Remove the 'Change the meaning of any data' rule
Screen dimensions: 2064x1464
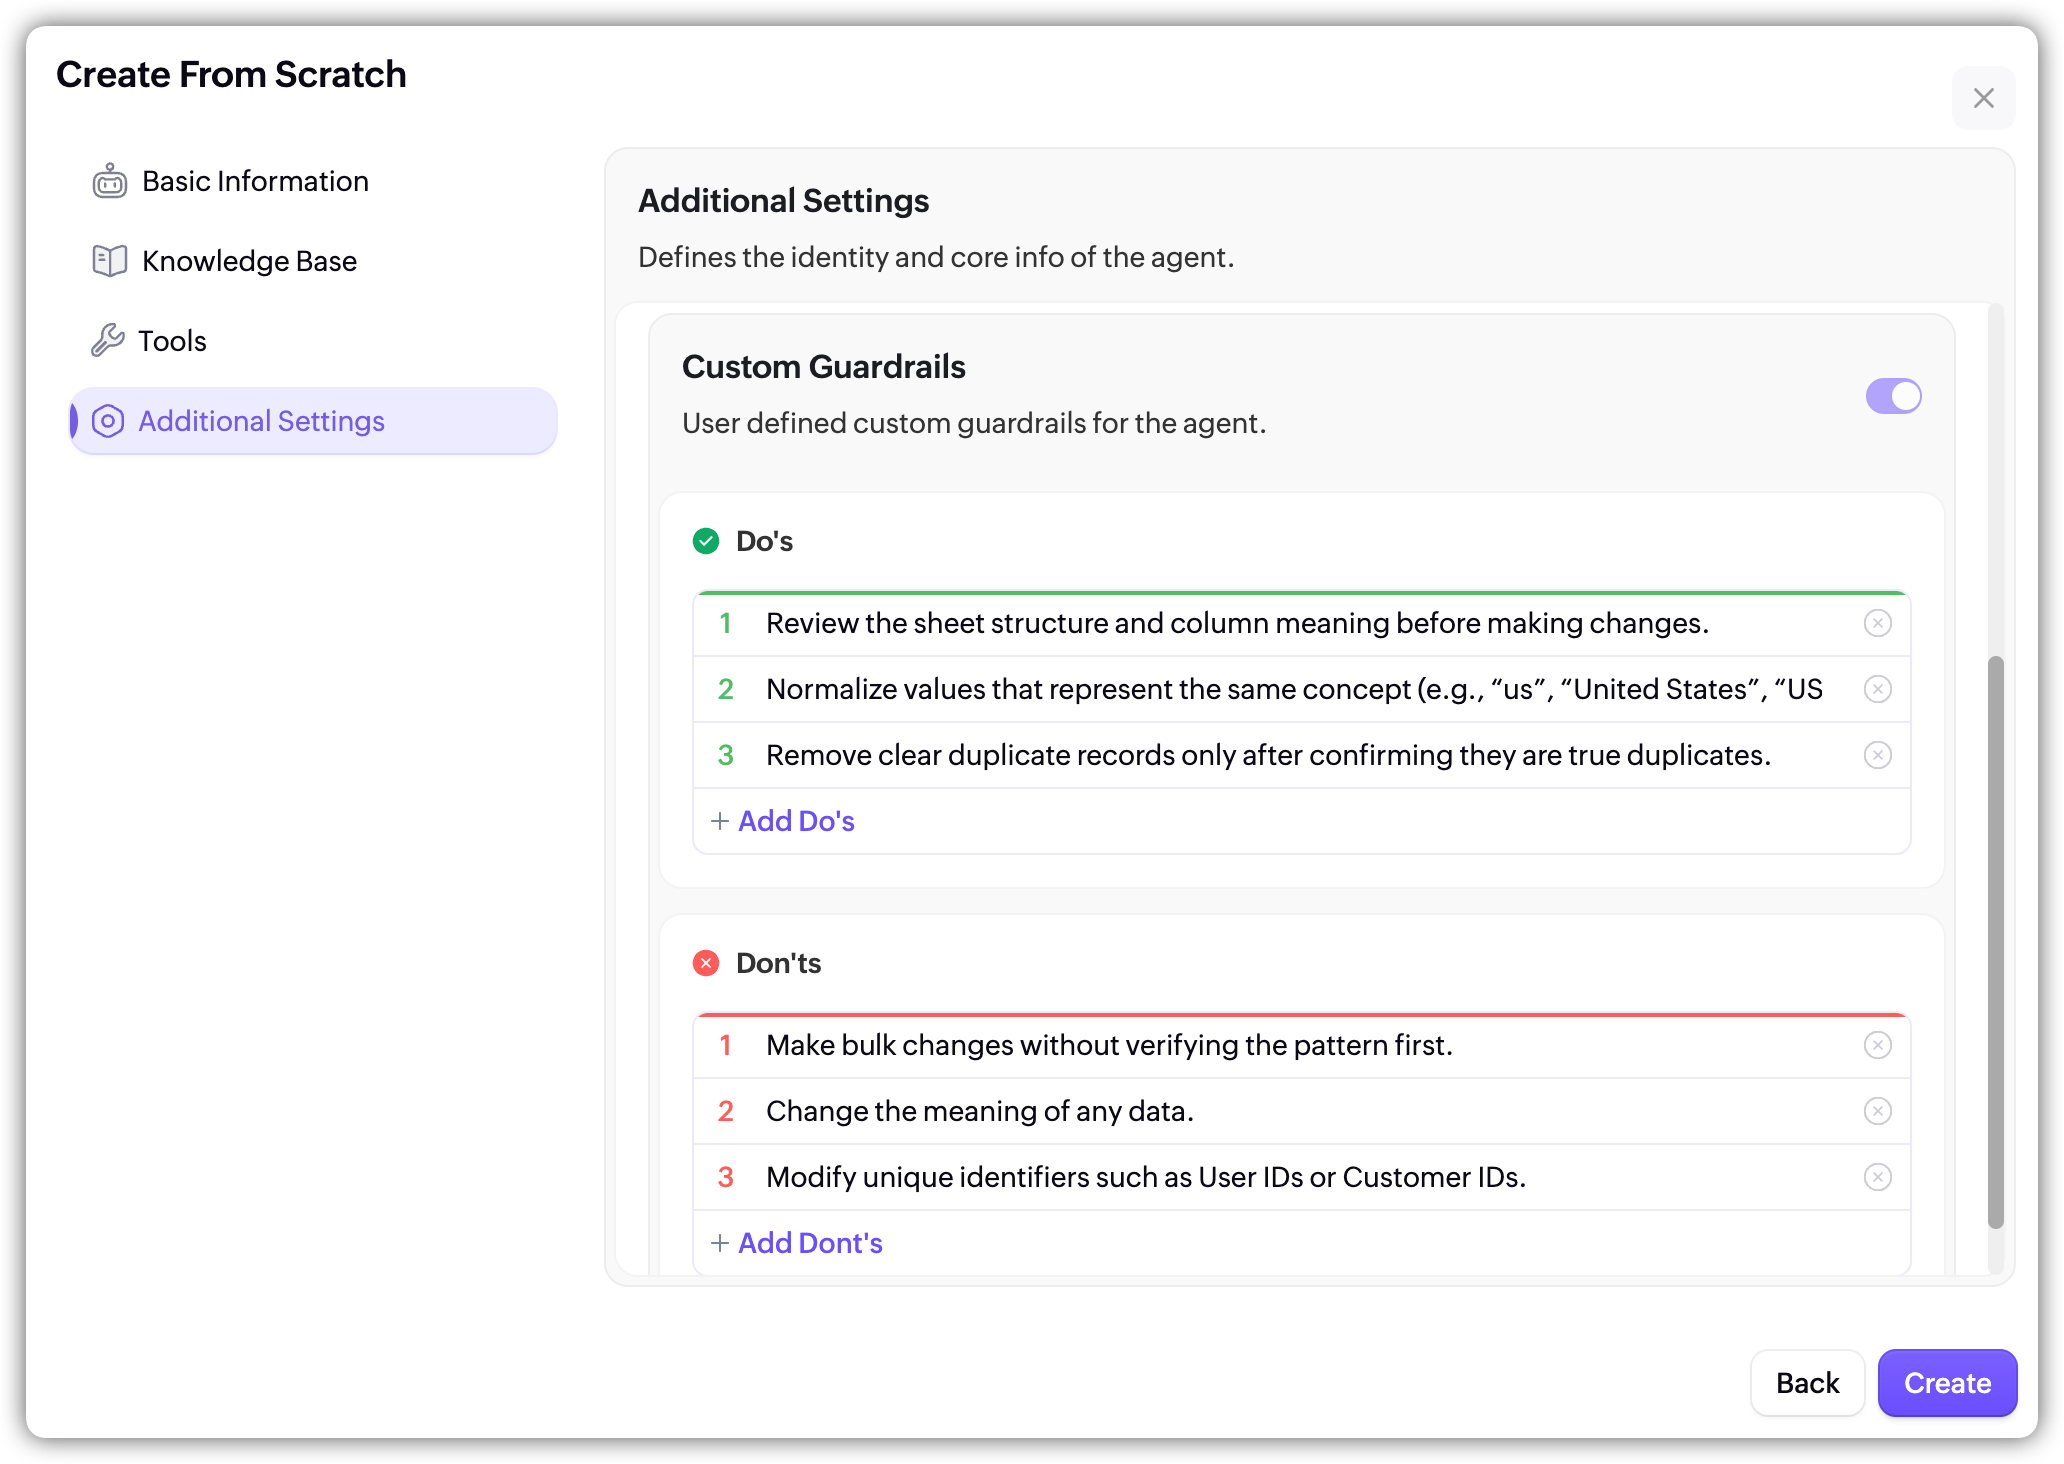[1877, 1111]
